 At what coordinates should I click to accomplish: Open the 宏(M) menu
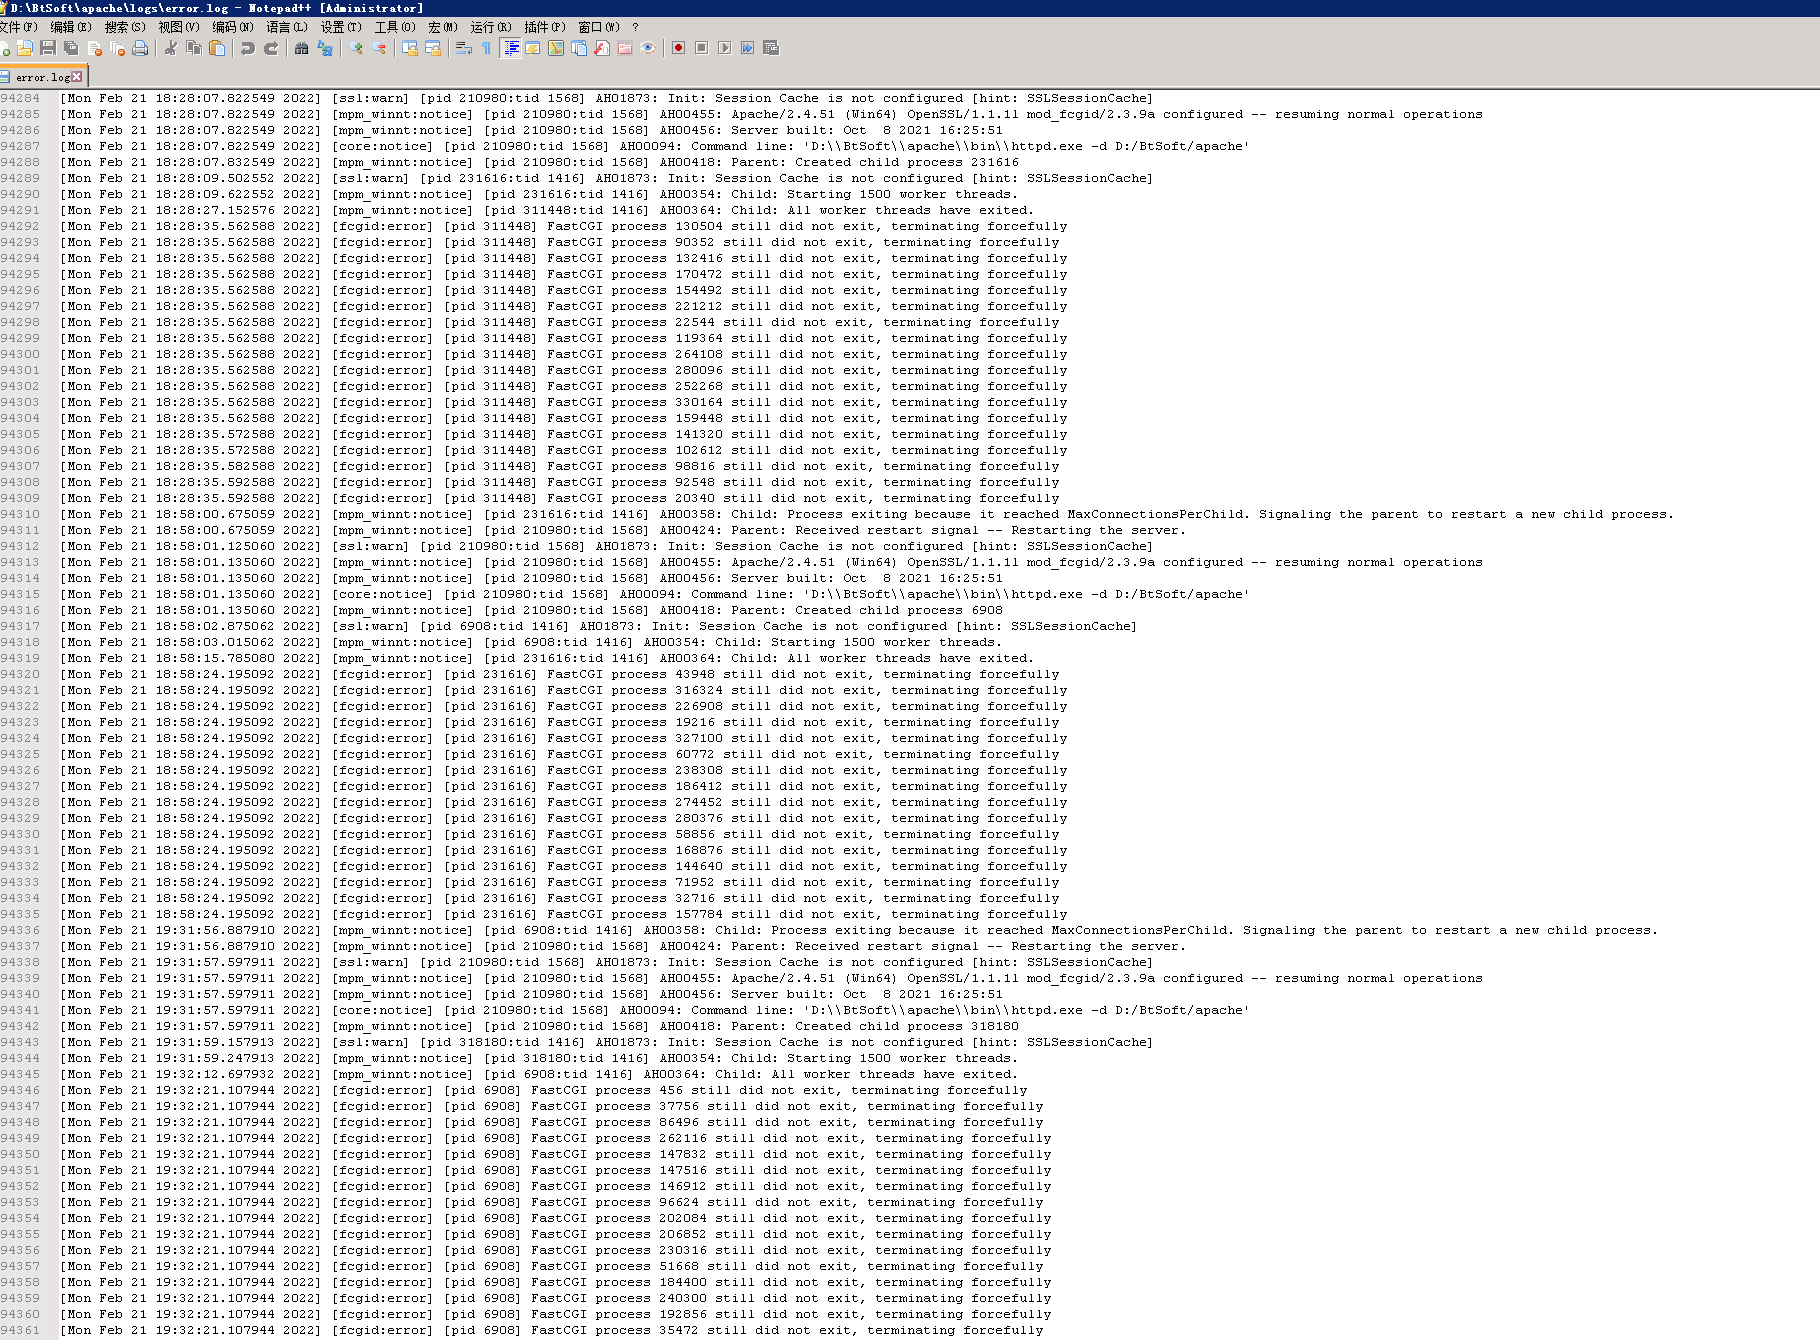pyautogui.click(x=442, y=27)
